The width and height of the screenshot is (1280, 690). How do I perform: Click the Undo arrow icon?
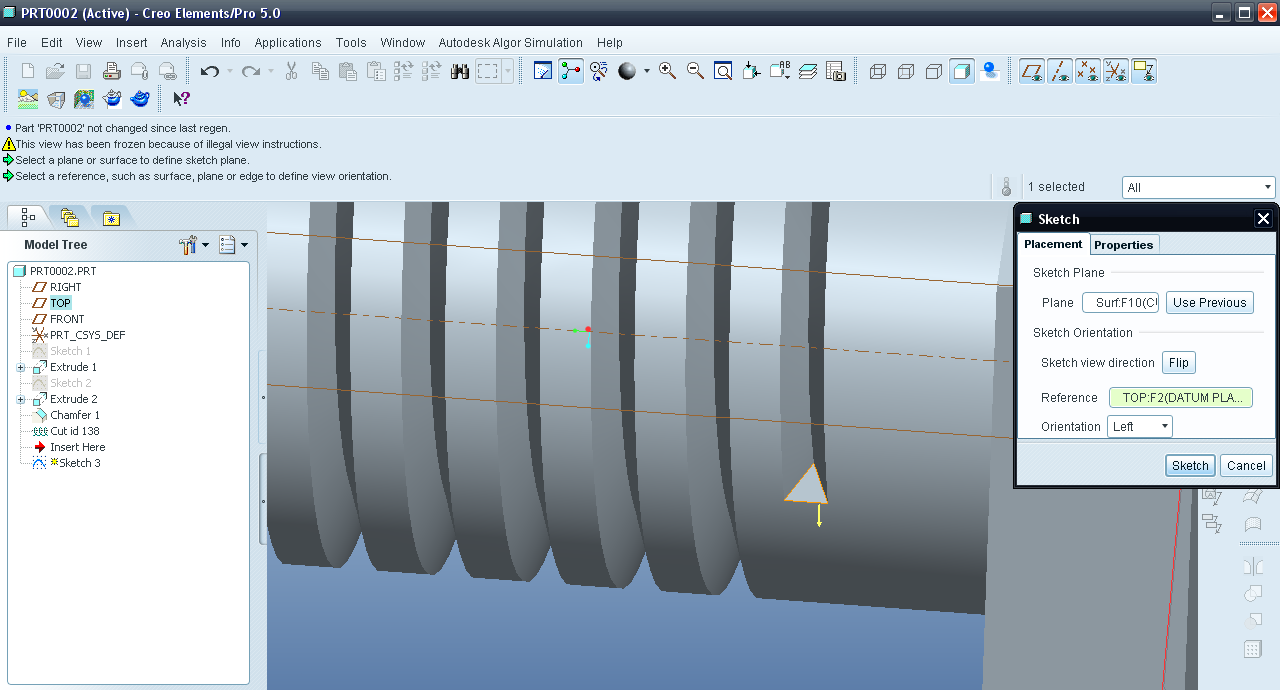(x=209, y=71)
